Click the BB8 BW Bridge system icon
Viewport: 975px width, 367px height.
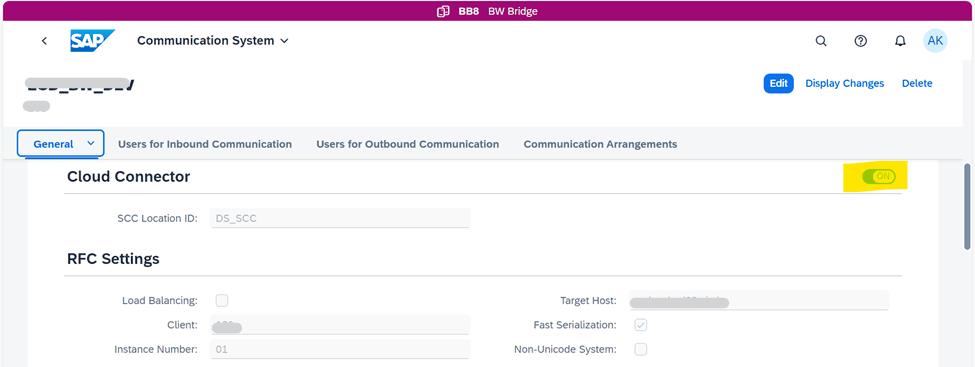coord(443,11)
